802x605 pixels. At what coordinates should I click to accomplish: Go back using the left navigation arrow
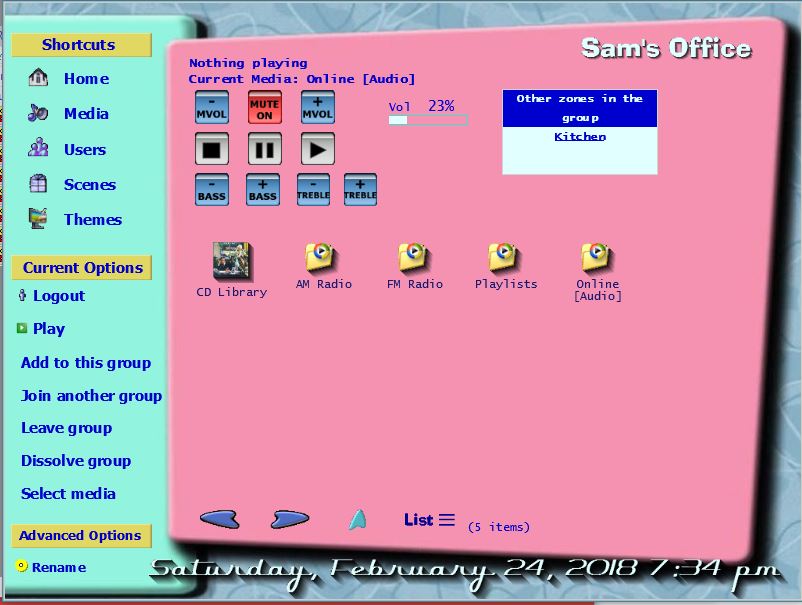(x=220, y=518)
